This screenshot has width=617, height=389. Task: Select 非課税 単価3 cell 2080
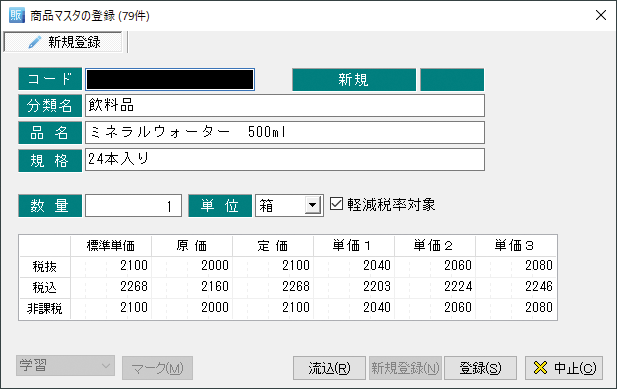[x=516, y=308]
